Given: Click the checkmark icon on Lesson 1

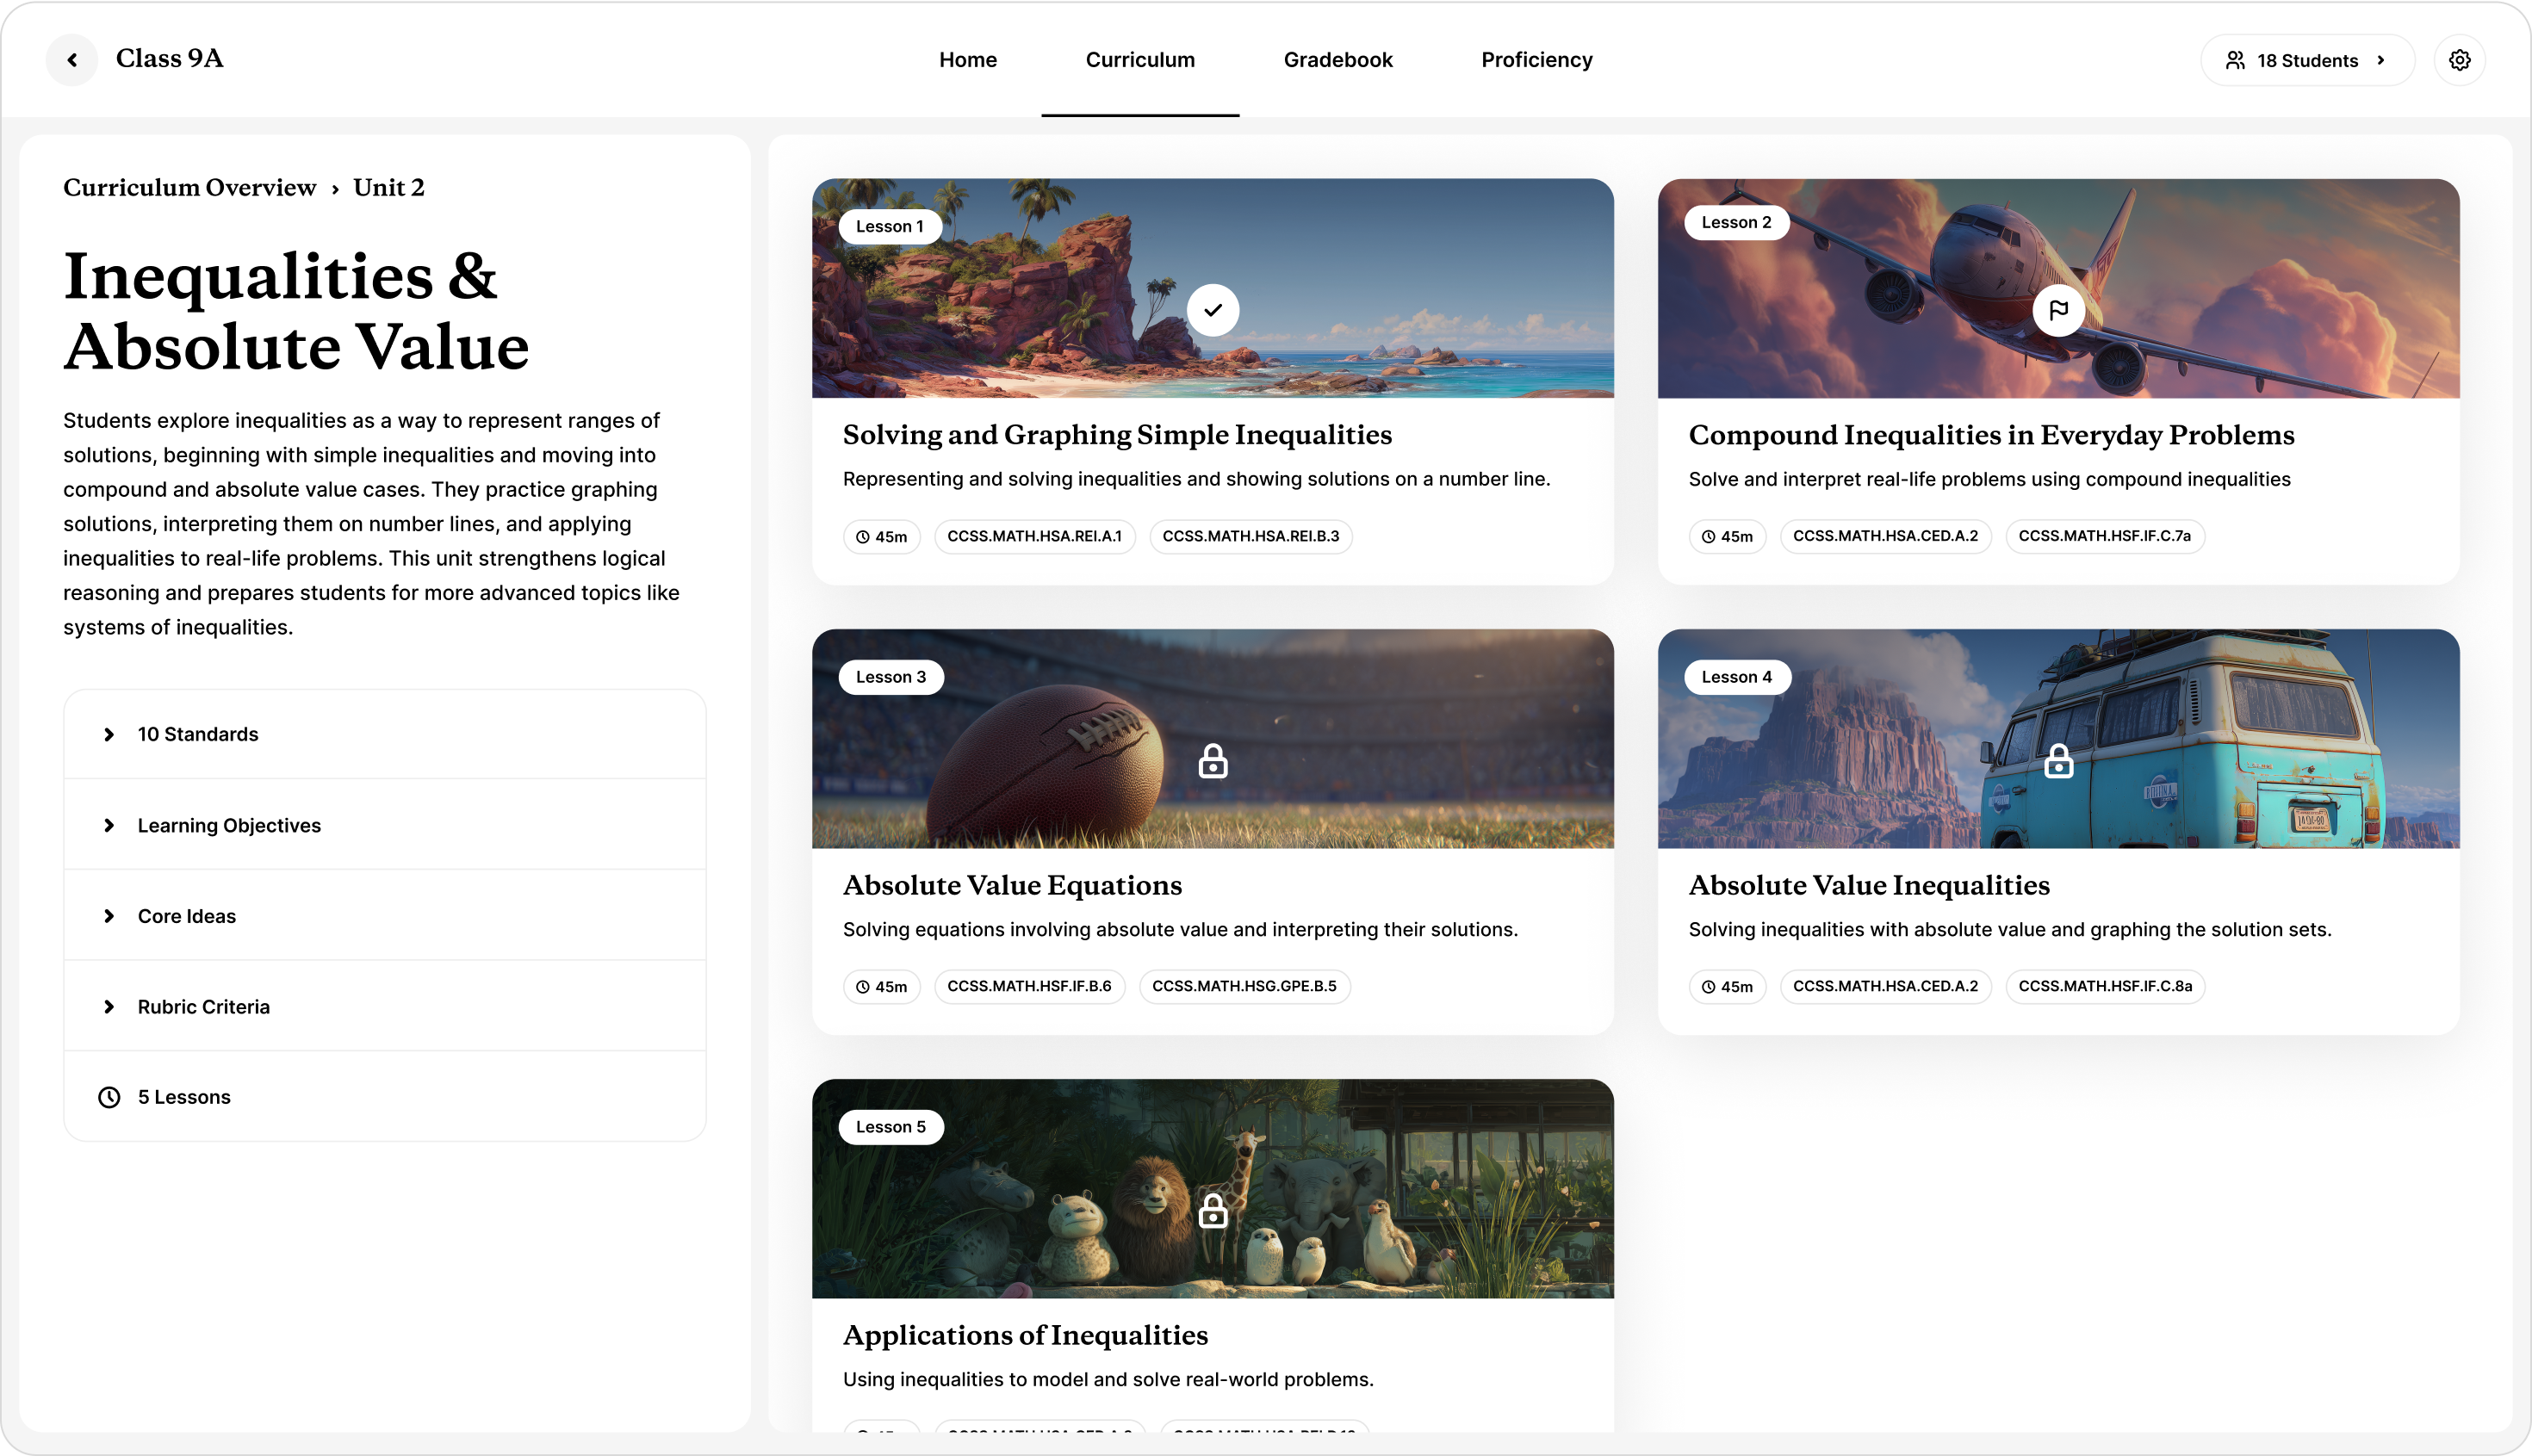Looking at the screenshot, I should click(x=1213, y=310).
